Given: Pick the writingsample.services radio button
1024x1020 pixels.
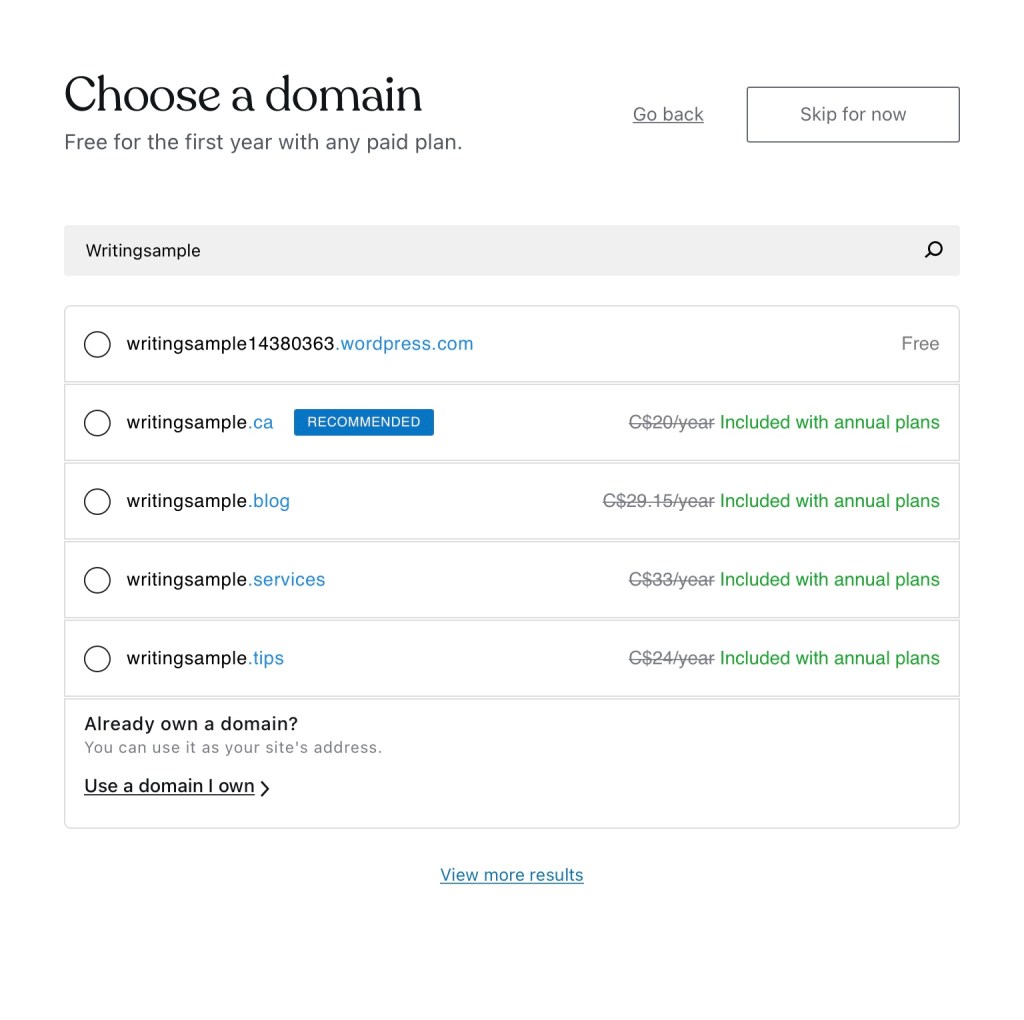Looking at the screenshot, I should click(x=97, y=580).
